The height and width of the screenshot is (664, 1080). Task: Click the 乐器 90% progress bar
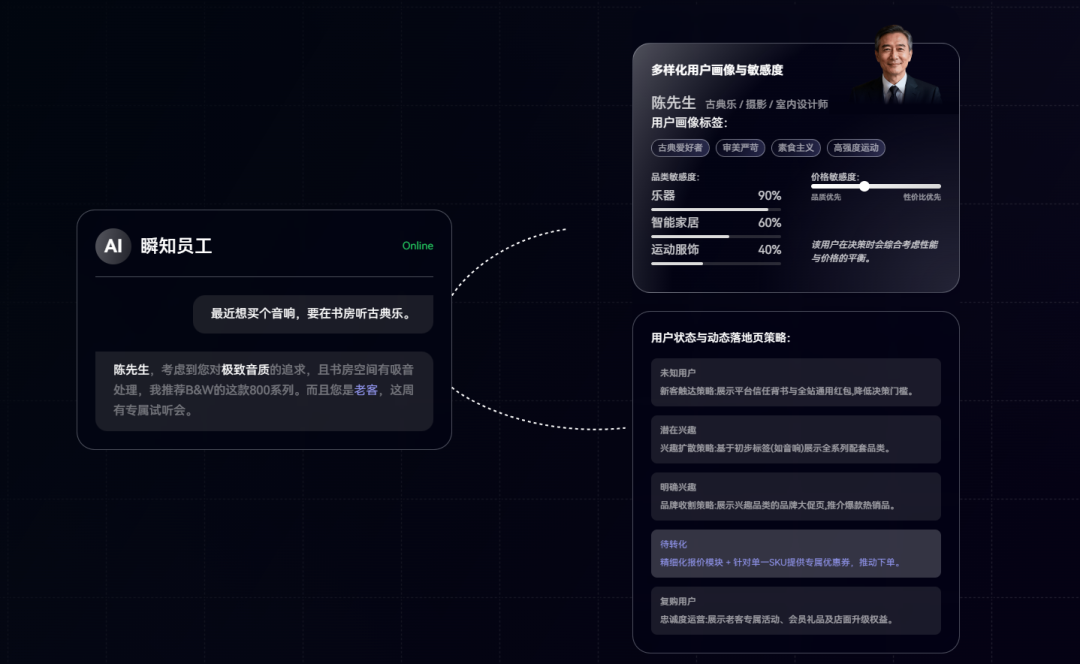[x=716, y=209]
